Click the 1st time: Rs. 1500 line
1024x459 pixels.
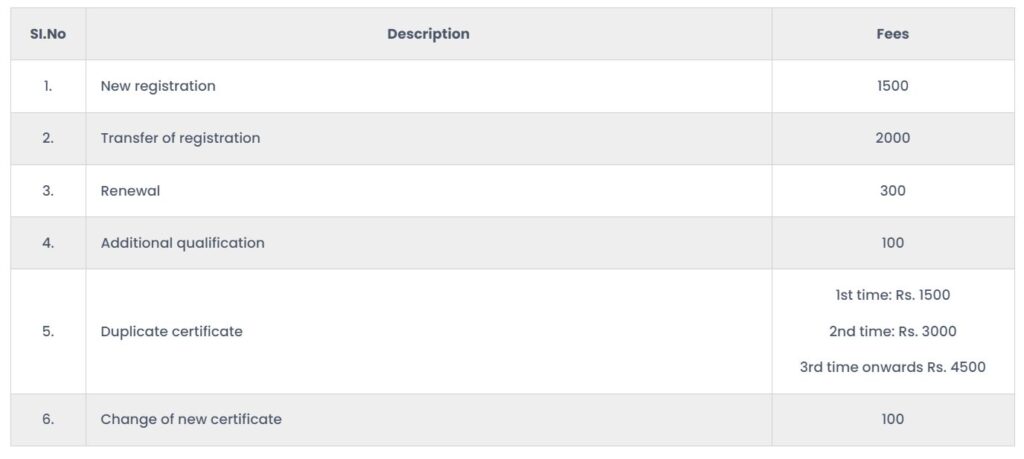pyautogui.click(x=893, y=295)
